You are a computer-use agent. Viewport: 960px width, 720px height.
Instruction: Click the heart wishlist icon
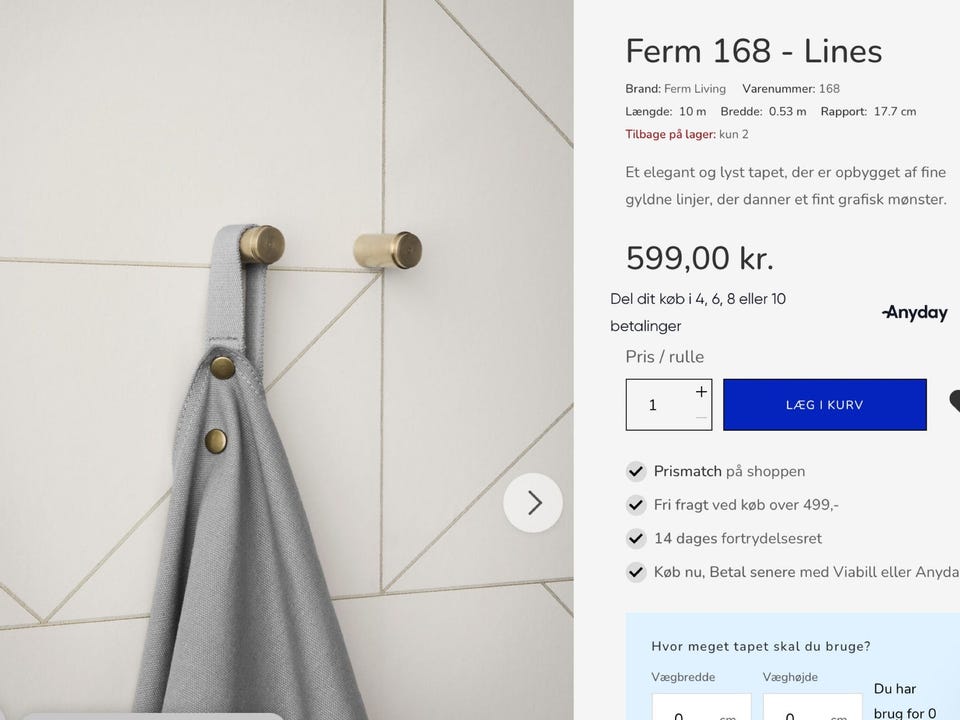(x=954, y=402)
